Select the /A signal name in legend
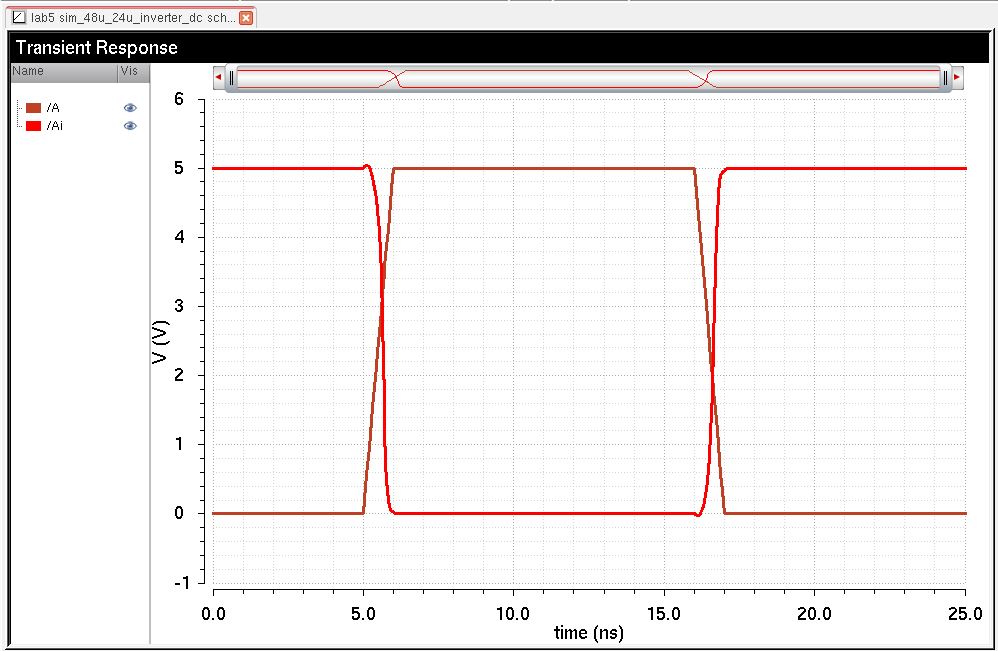Image resolution: width=998 pixels, height=651 pixels. click(54, 108)
